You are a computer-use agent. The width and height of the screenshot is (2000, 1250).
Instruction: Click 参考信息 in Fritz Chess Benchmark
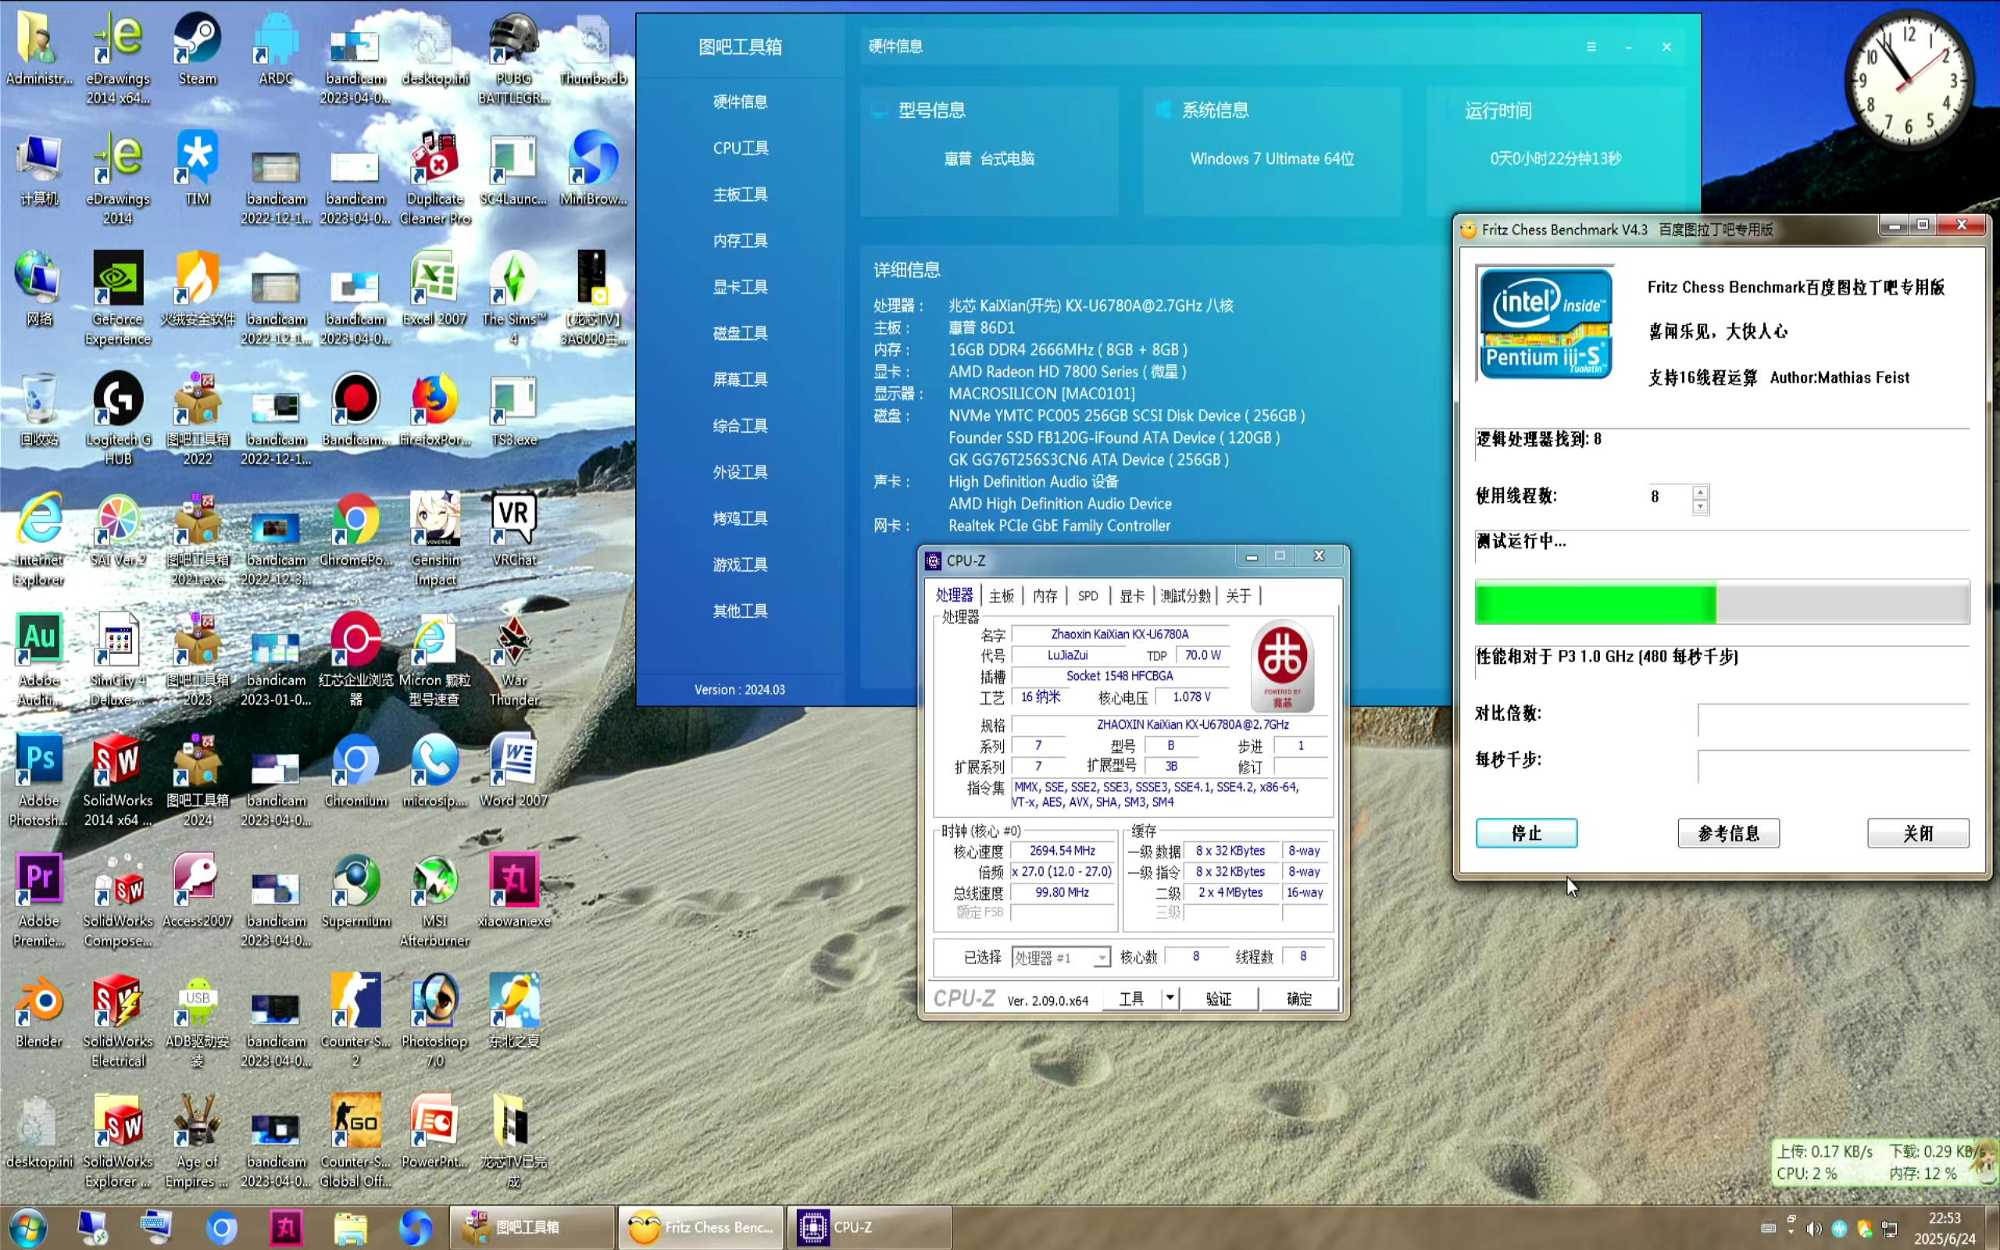1728,833
